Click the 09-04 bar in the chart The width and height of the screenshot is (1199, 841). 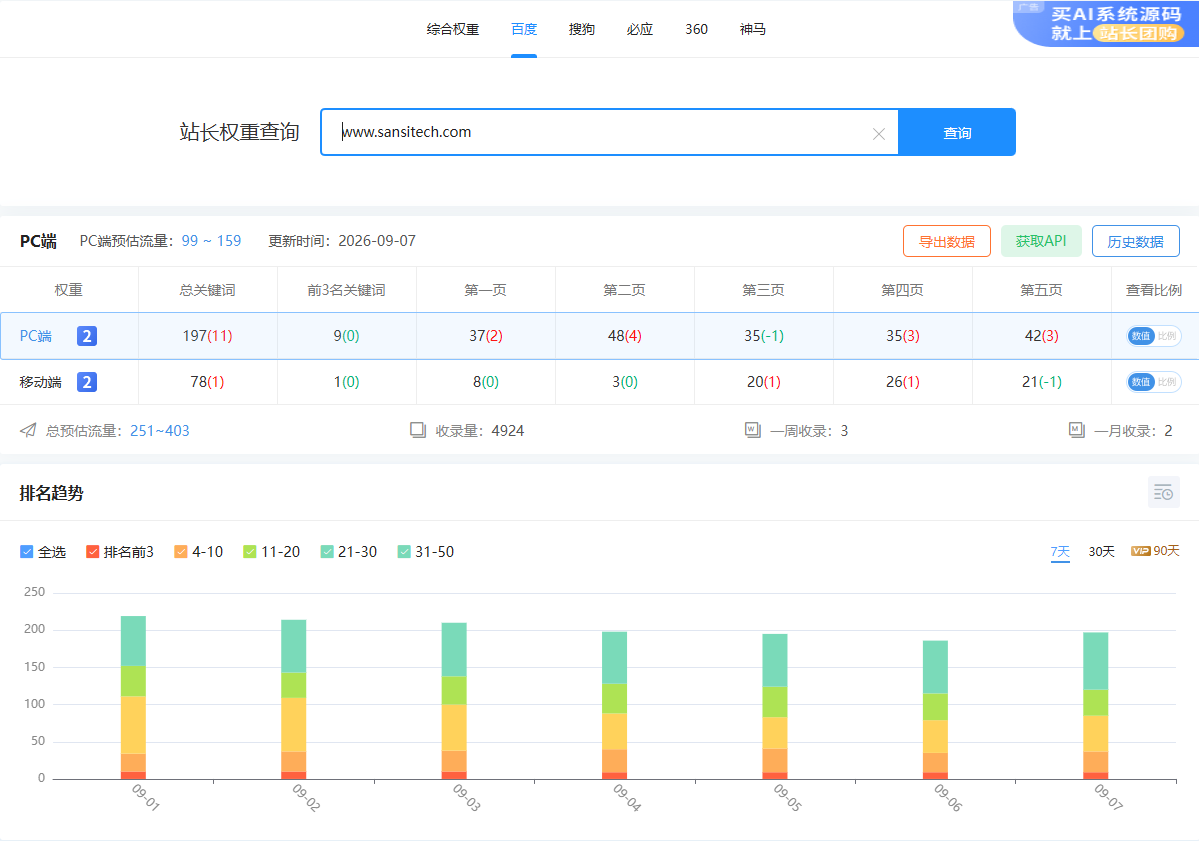[x=614, y=706]
